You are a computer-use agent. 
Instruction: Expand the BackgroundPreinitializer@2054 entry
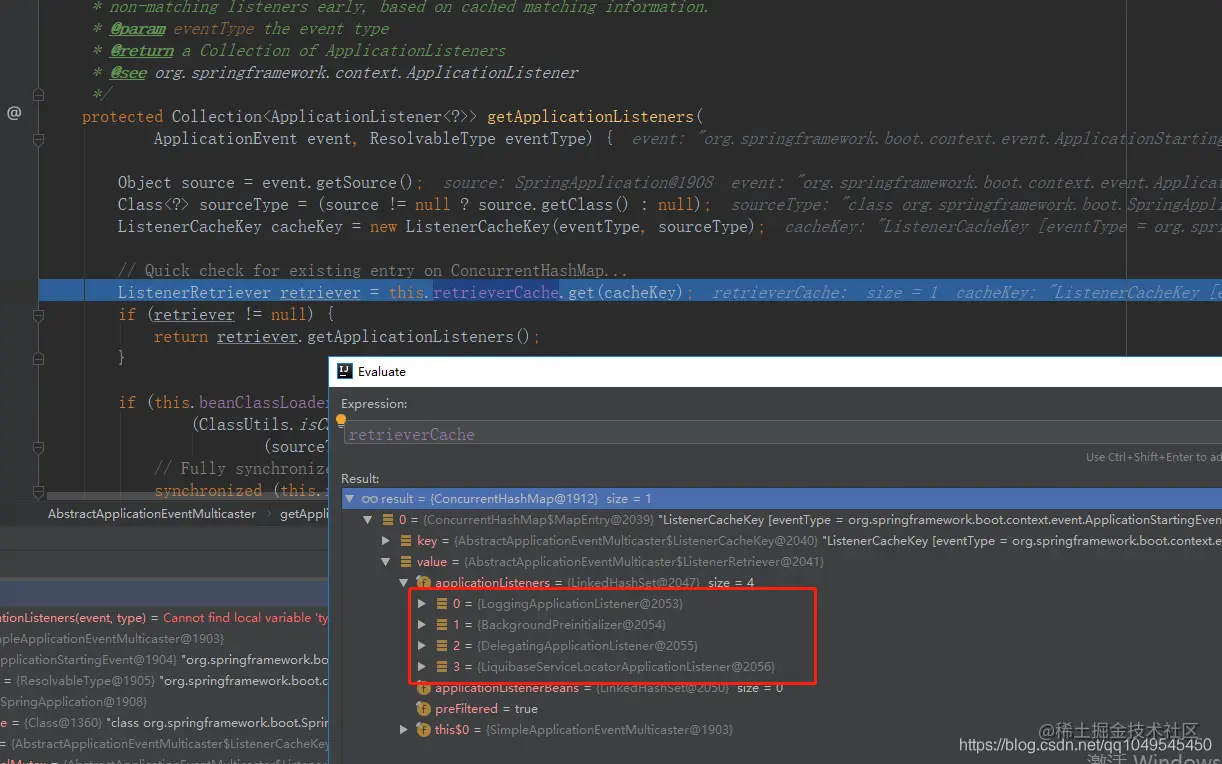click(x=422, y=625)
